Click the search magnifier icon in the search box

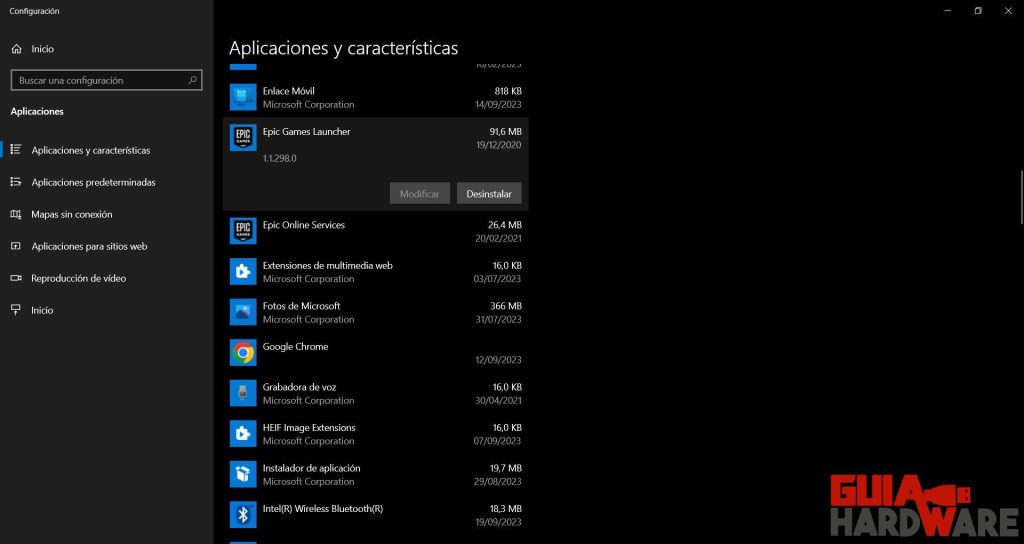pyautogui.click(x=192, y=80)
